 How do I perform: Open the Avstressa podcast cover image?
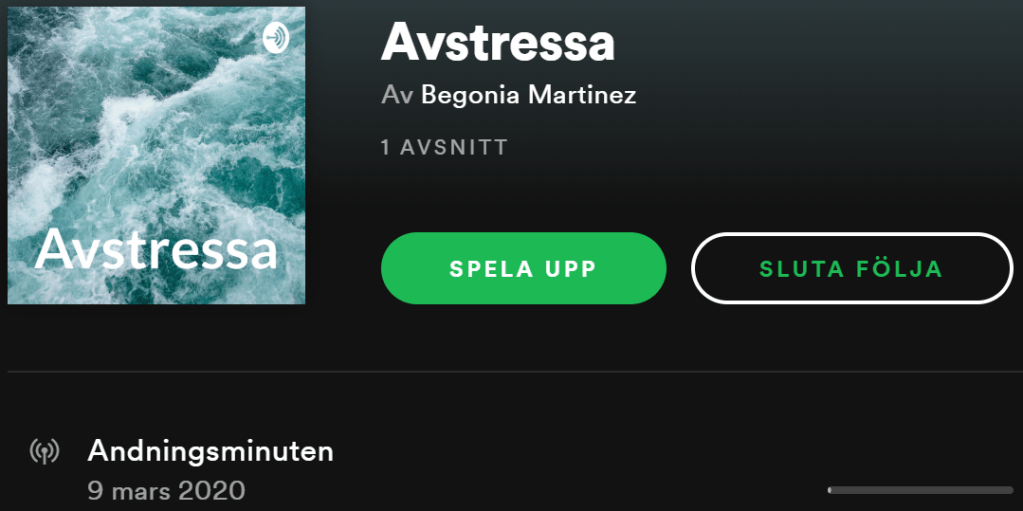coord(157,155)
